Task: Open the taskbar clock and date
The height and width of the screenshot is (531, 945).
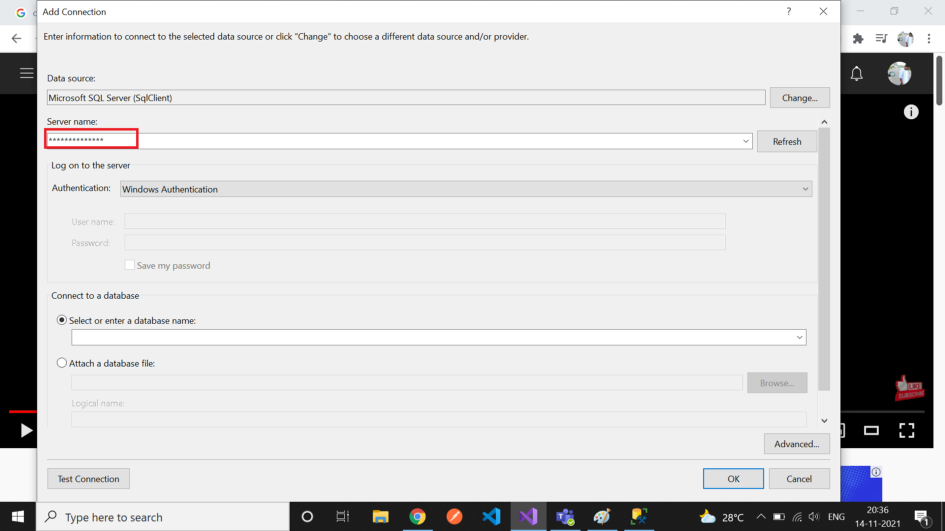Action: [877, 517]
